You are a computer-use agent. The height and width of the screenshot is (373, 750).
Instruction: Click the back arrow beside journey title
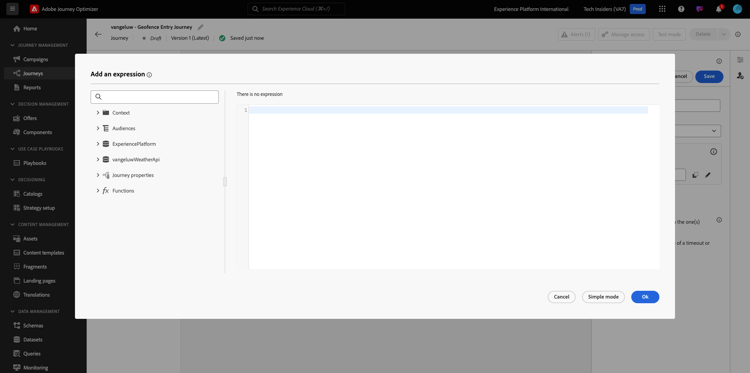point(98,34)
